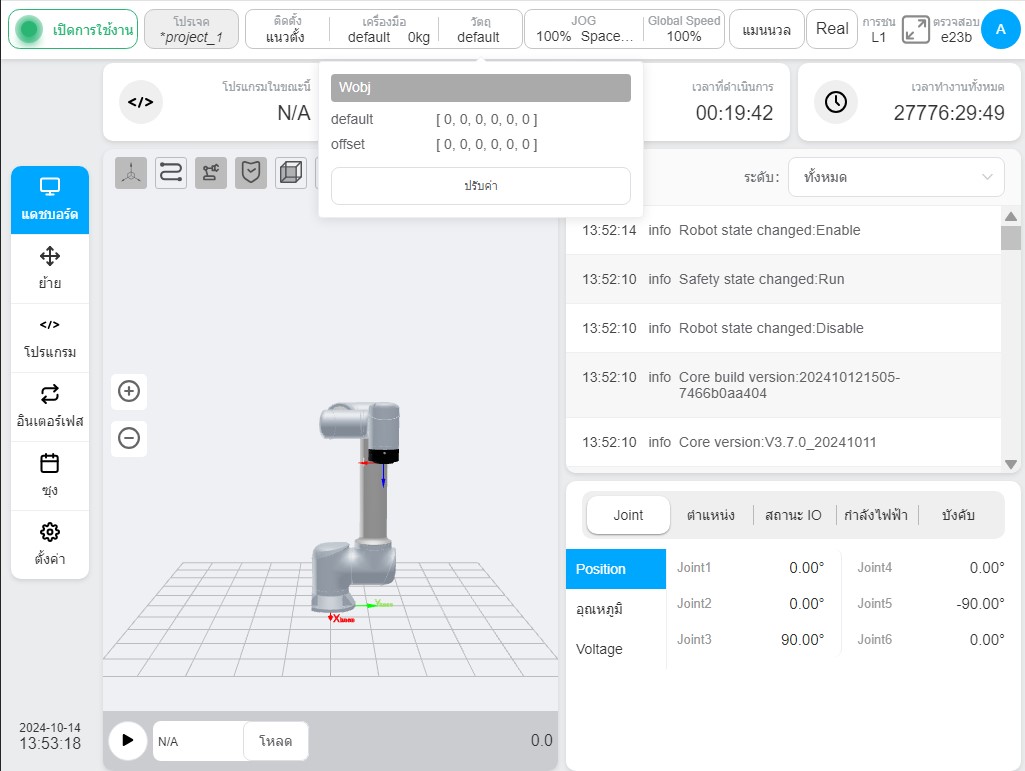Open the โปรแกรม sidebar section
The image size is (1025, 771).
(x=50, y=337)
